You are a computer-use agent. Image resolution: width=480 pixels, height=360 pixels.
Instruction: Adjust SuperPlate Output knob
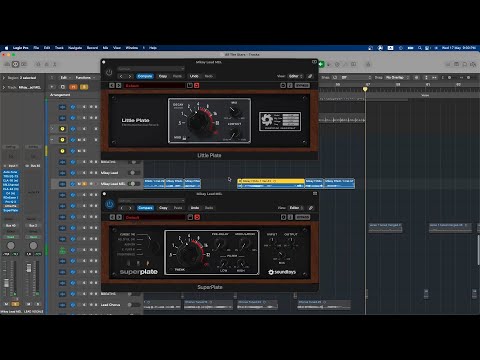291,241
